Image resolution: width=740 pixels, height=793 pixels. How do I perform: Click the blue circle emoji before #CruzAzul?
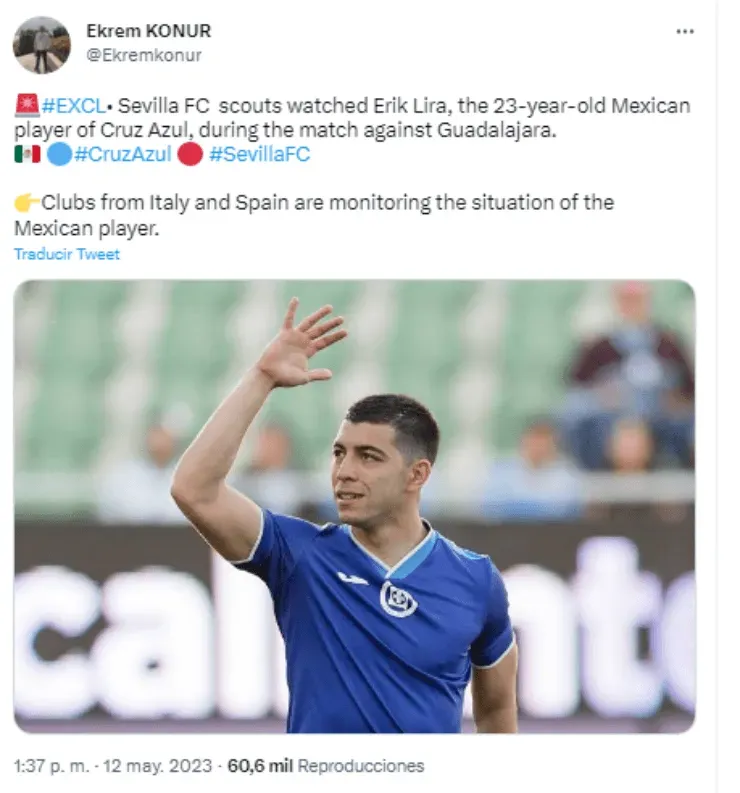[59, 154]
